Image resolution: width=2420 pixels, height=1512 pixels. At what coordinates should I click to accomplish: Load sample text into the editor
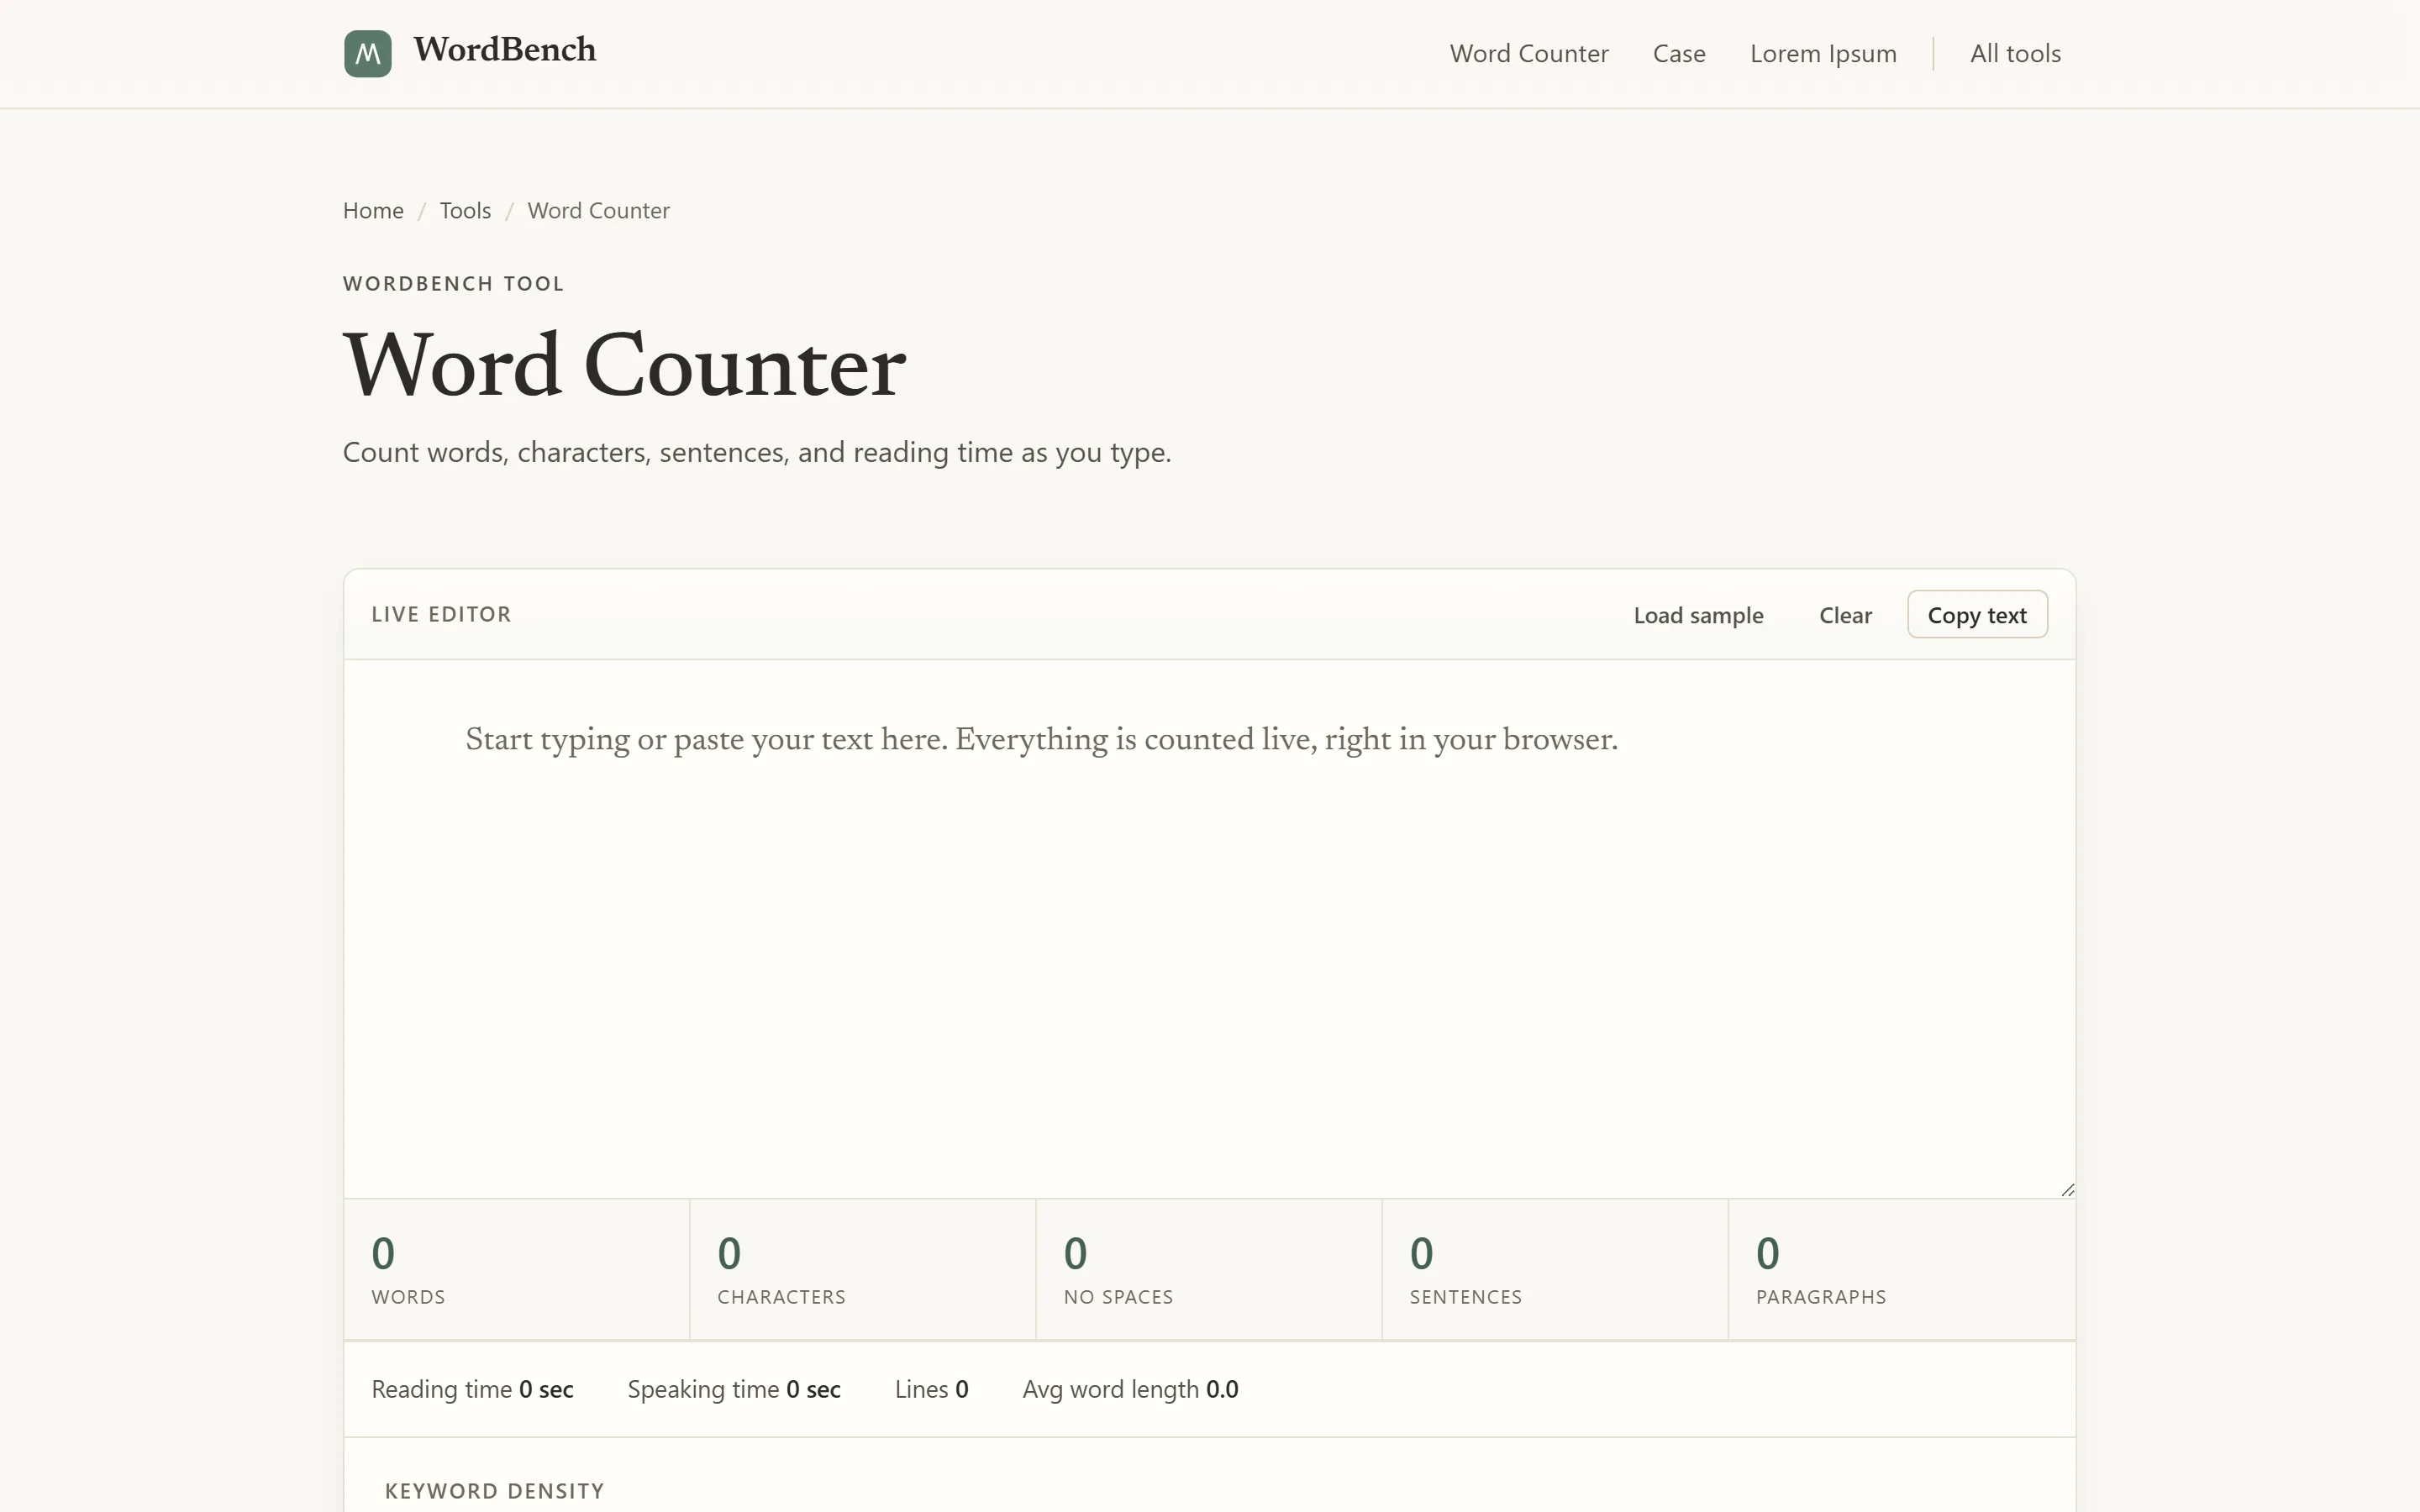pos(1698,615)
